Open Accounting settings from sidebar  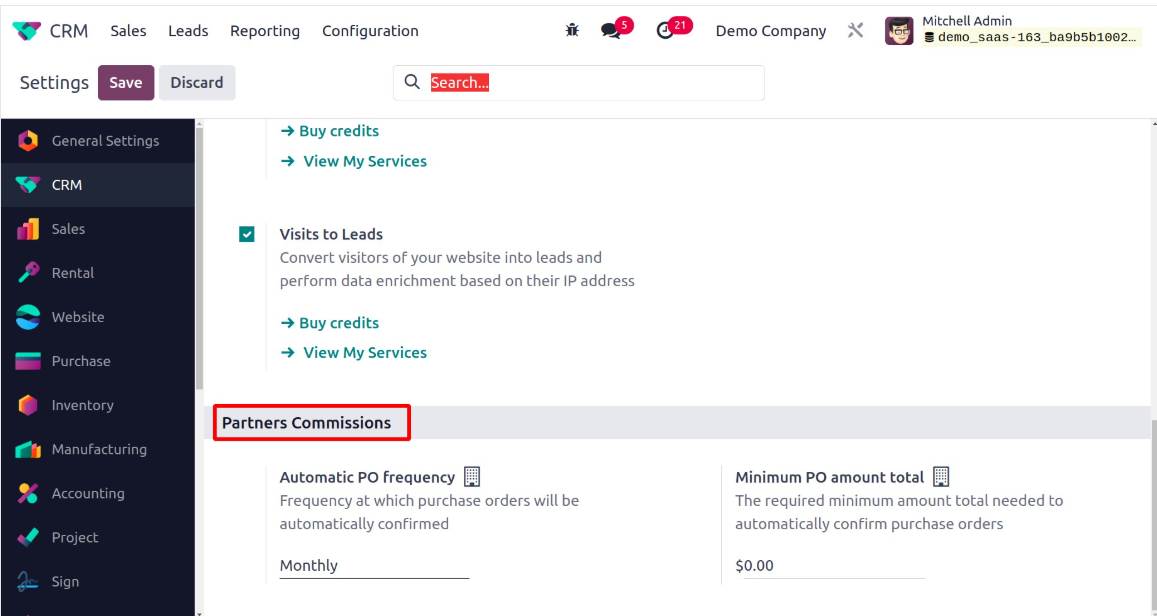point(88,493)
